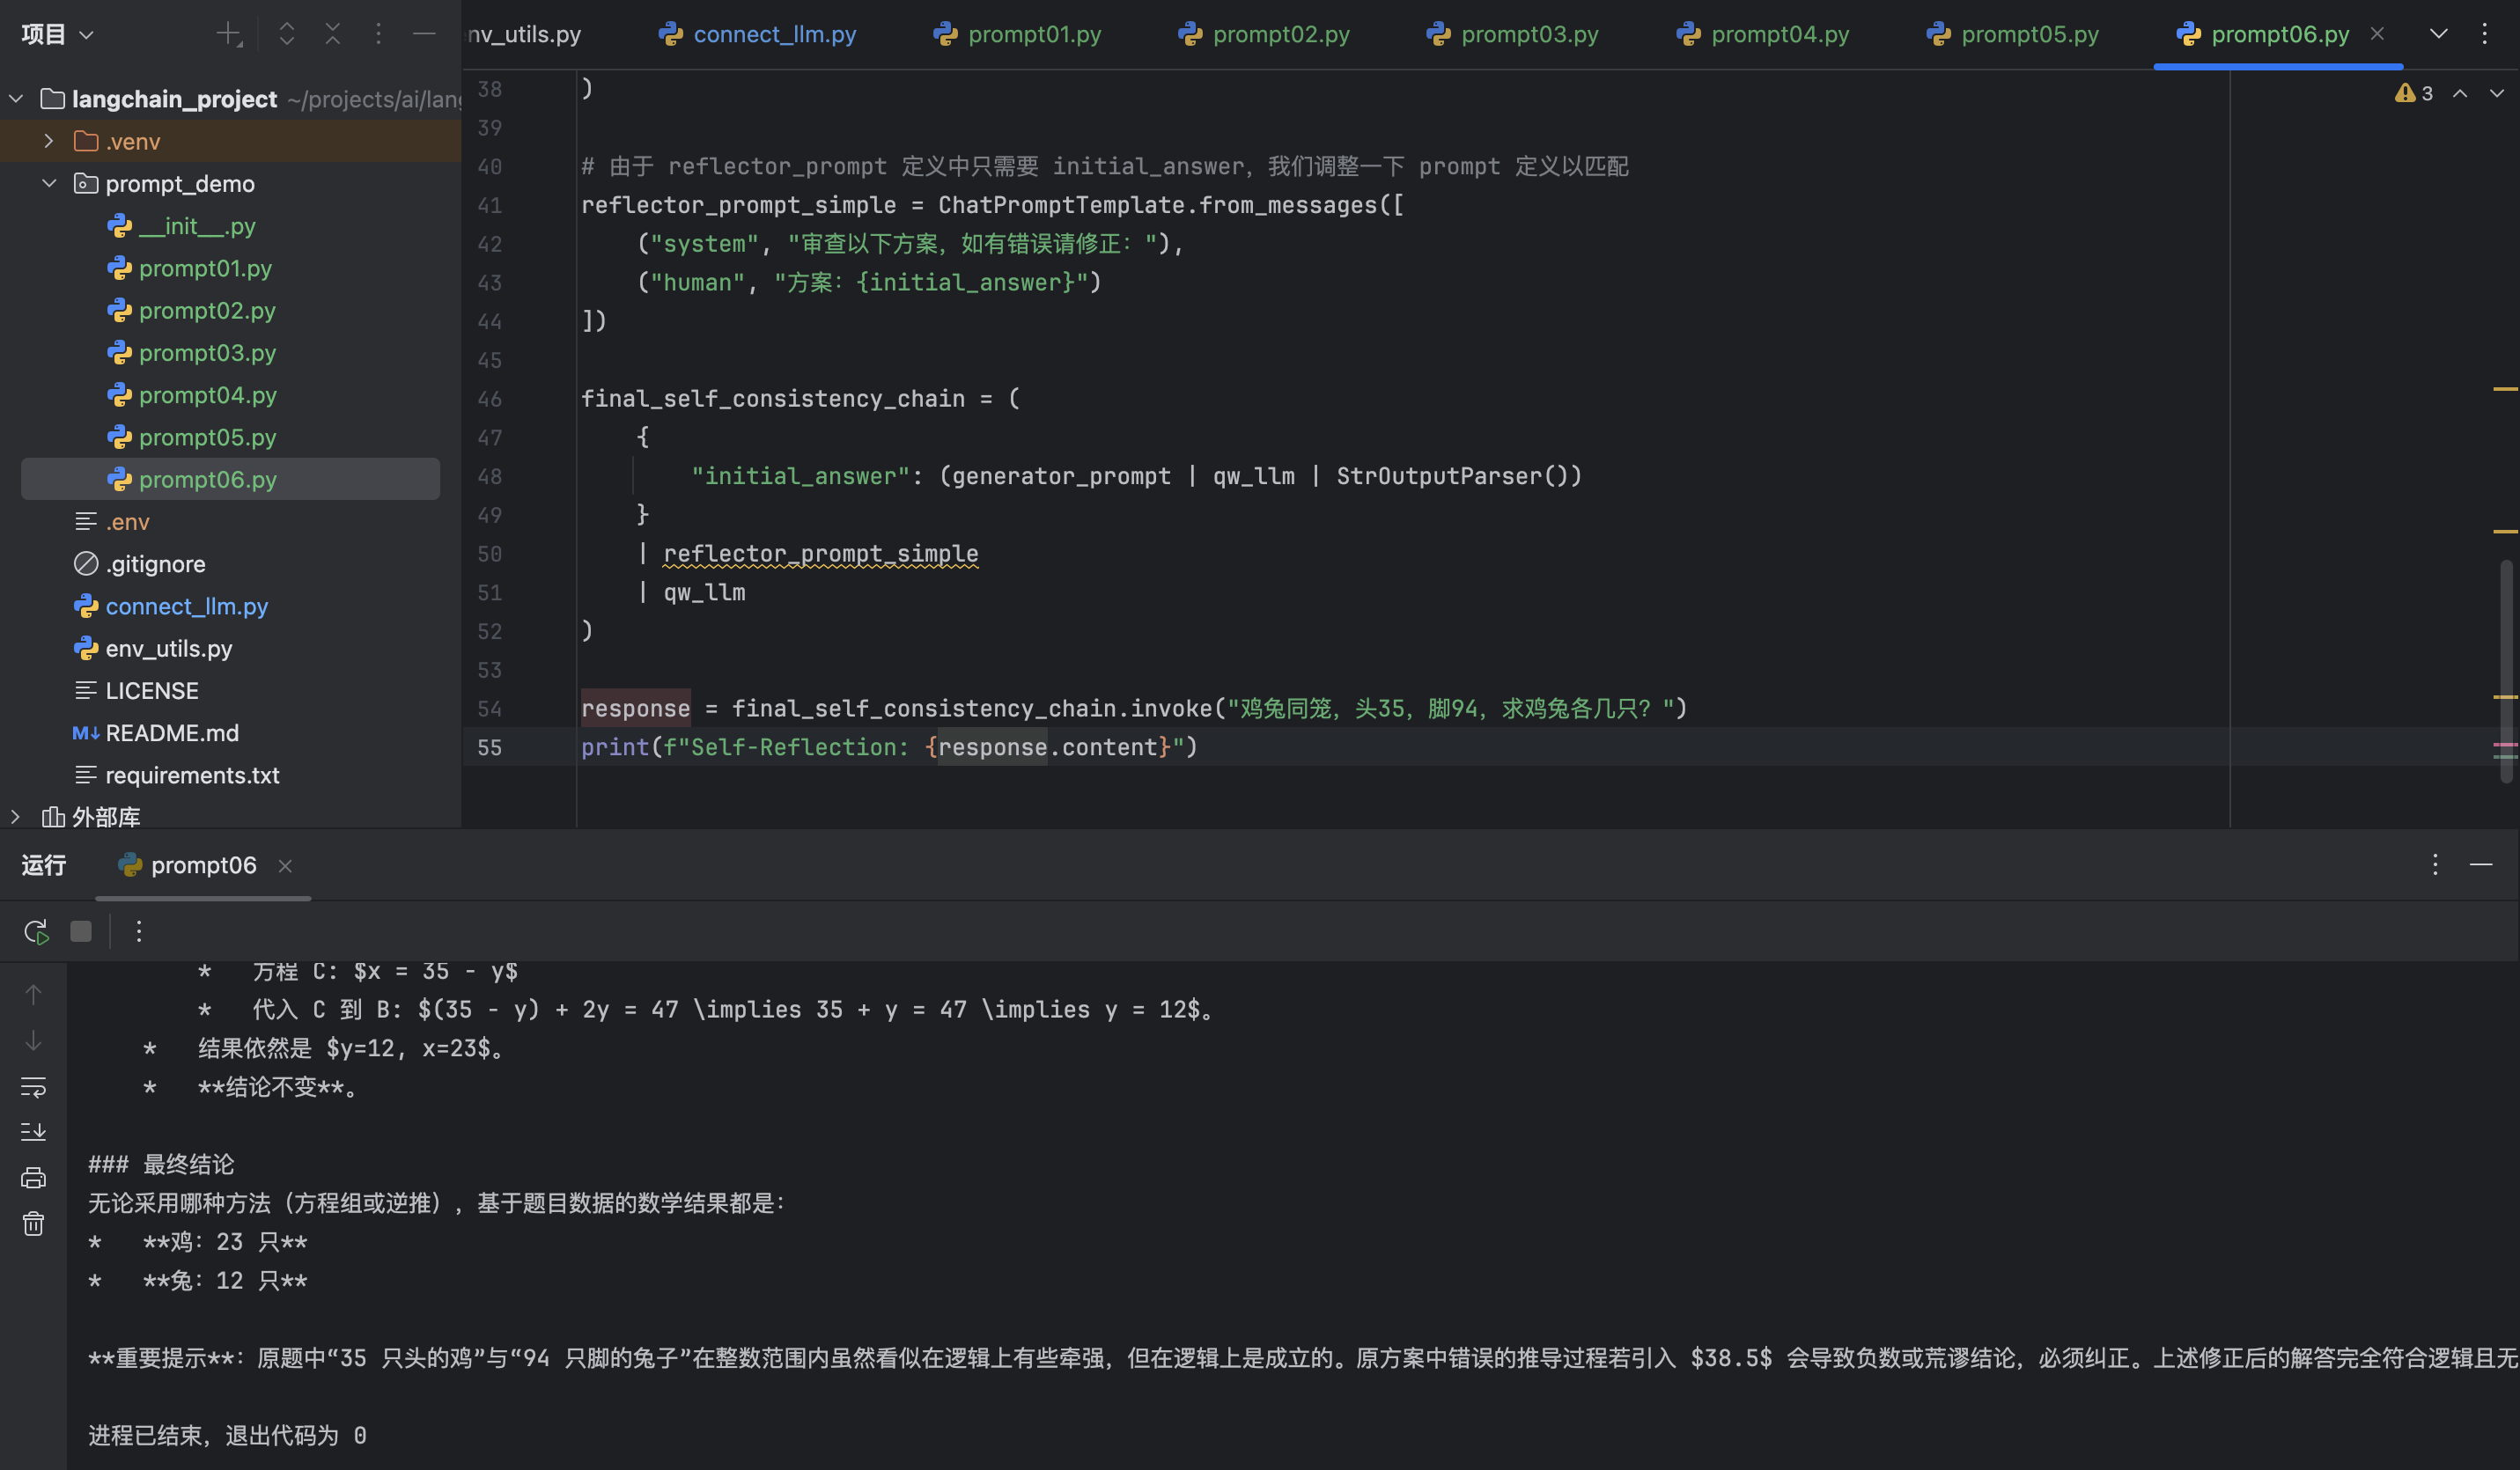Click the new file plus icon in project panel
This screenshot has height=1470, width=2520.
[x=229, y=34]
